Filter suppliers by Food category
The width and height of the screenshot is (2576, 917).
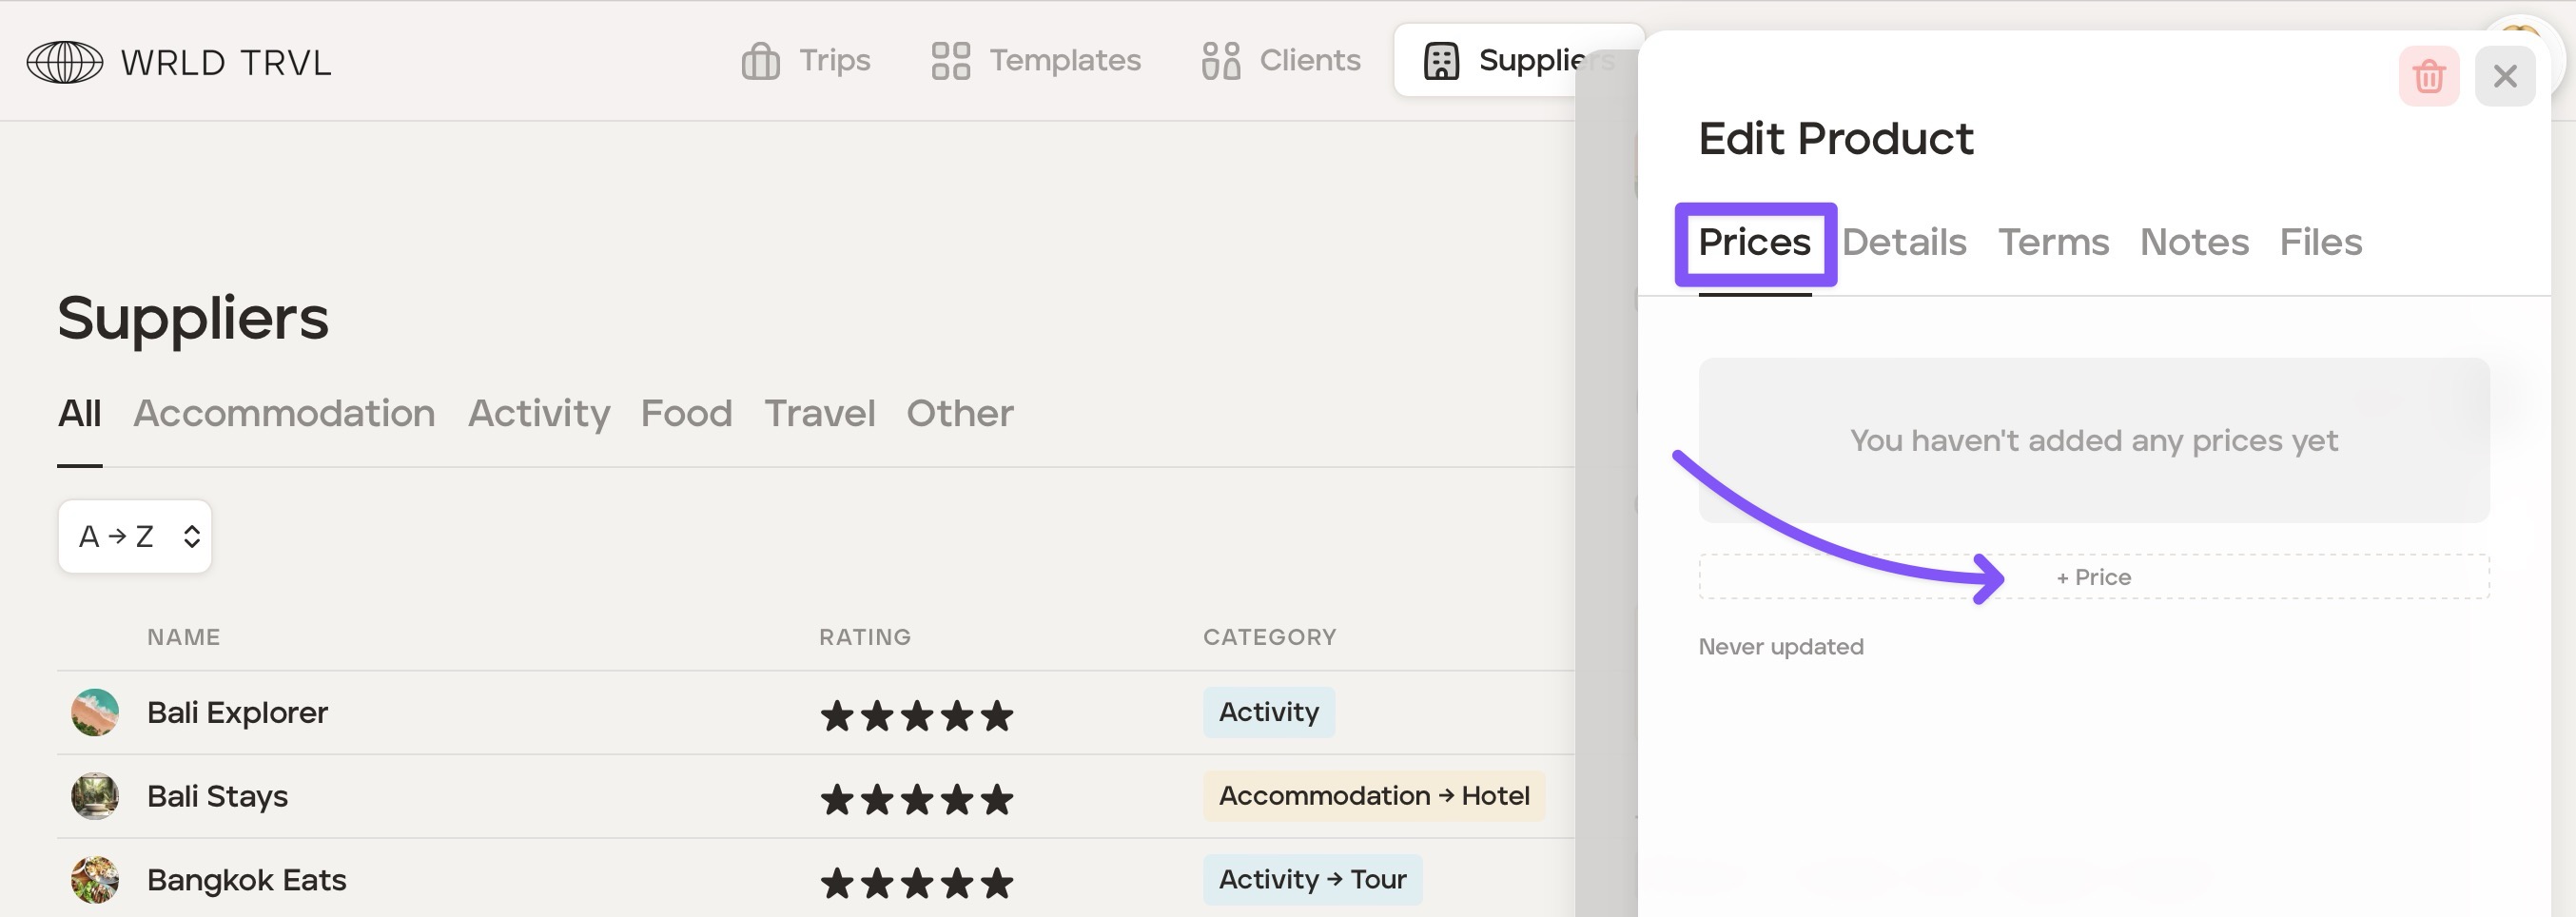pos(686,414)
